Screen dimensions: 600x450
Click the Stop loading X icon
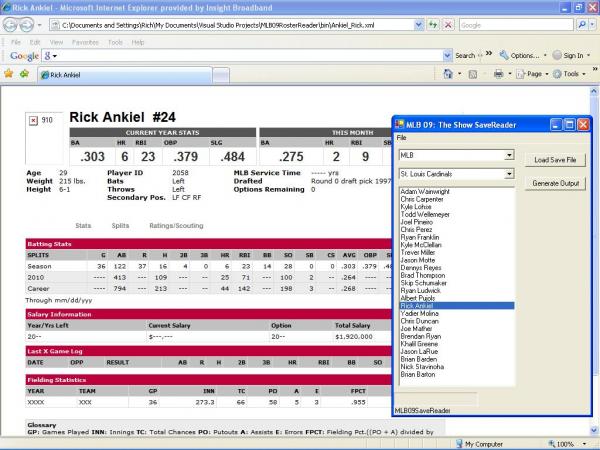[x=450, y=23]
